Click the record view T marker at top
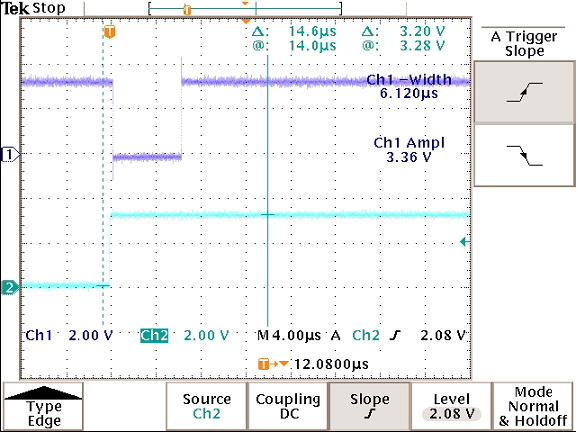 [x=187, y=10]
